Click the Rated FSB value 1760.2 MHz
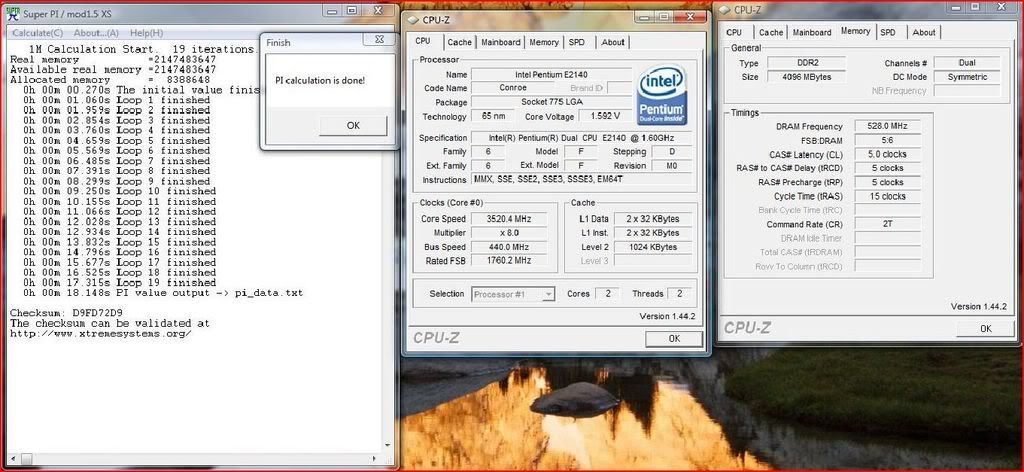The width and height of the screenshot is (1024, 472). coord(508,260)
